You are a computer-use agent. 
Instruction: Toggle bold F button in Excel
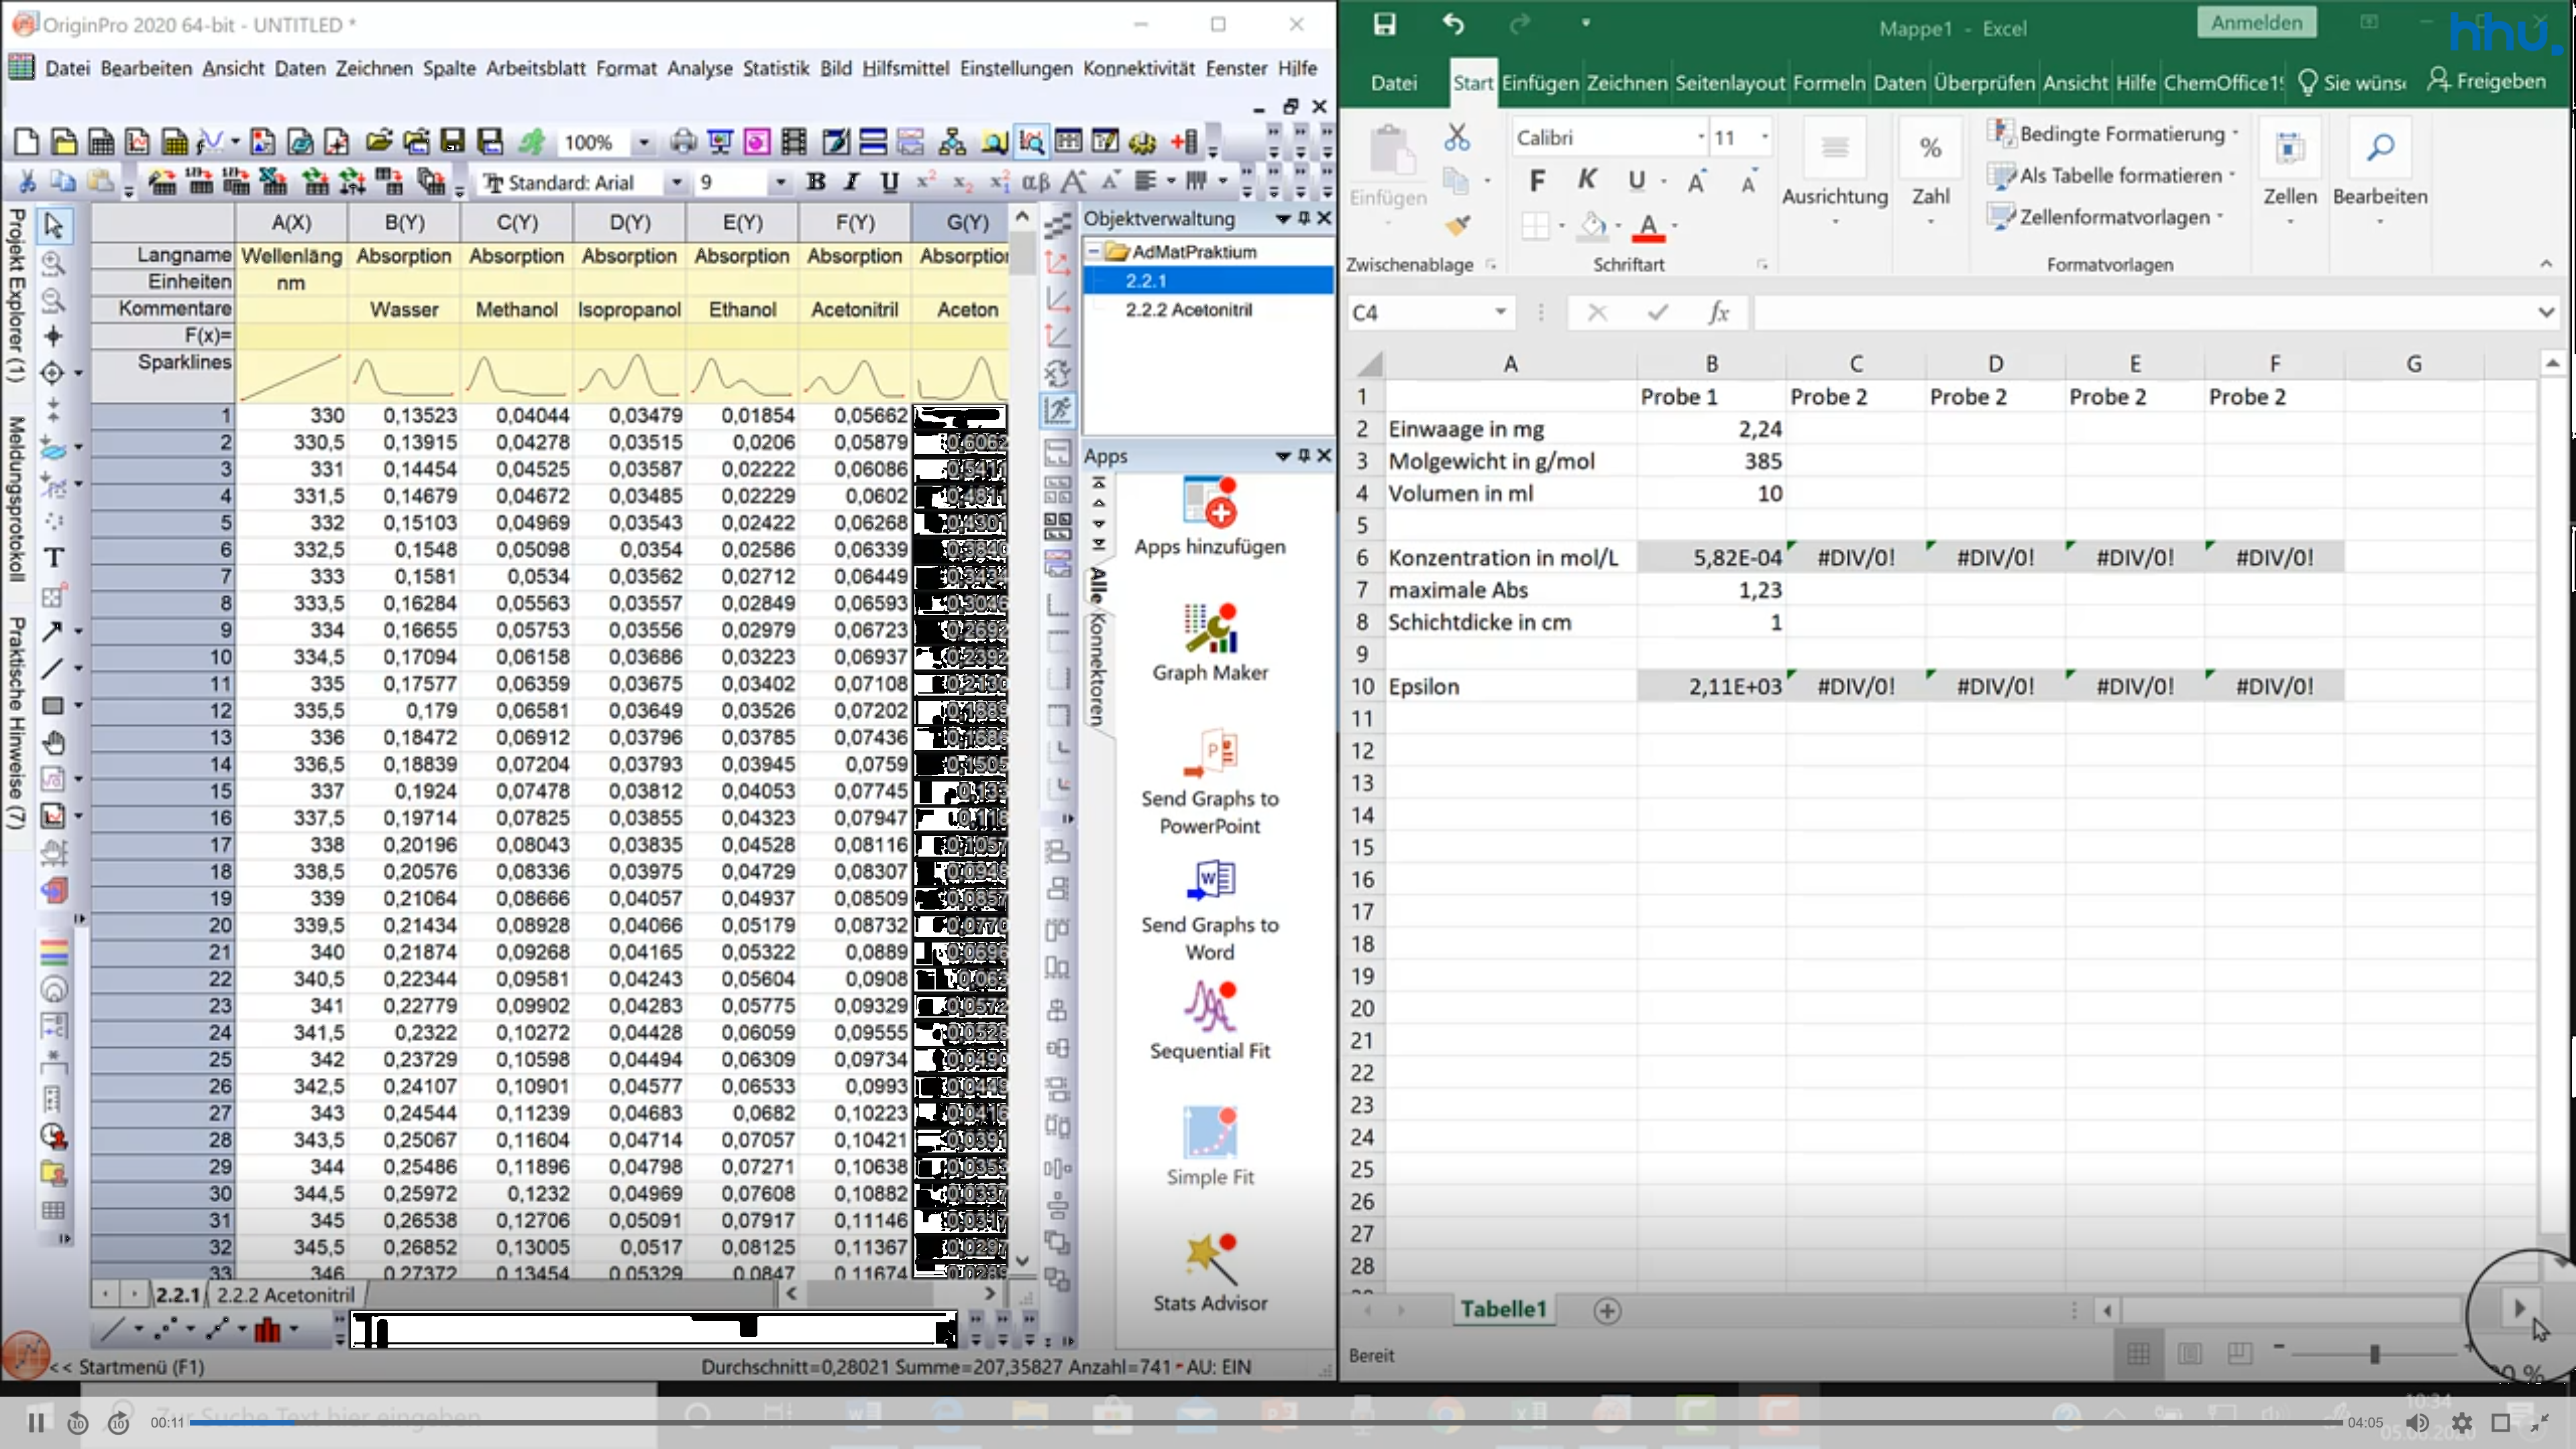(x=1537, y=181)
